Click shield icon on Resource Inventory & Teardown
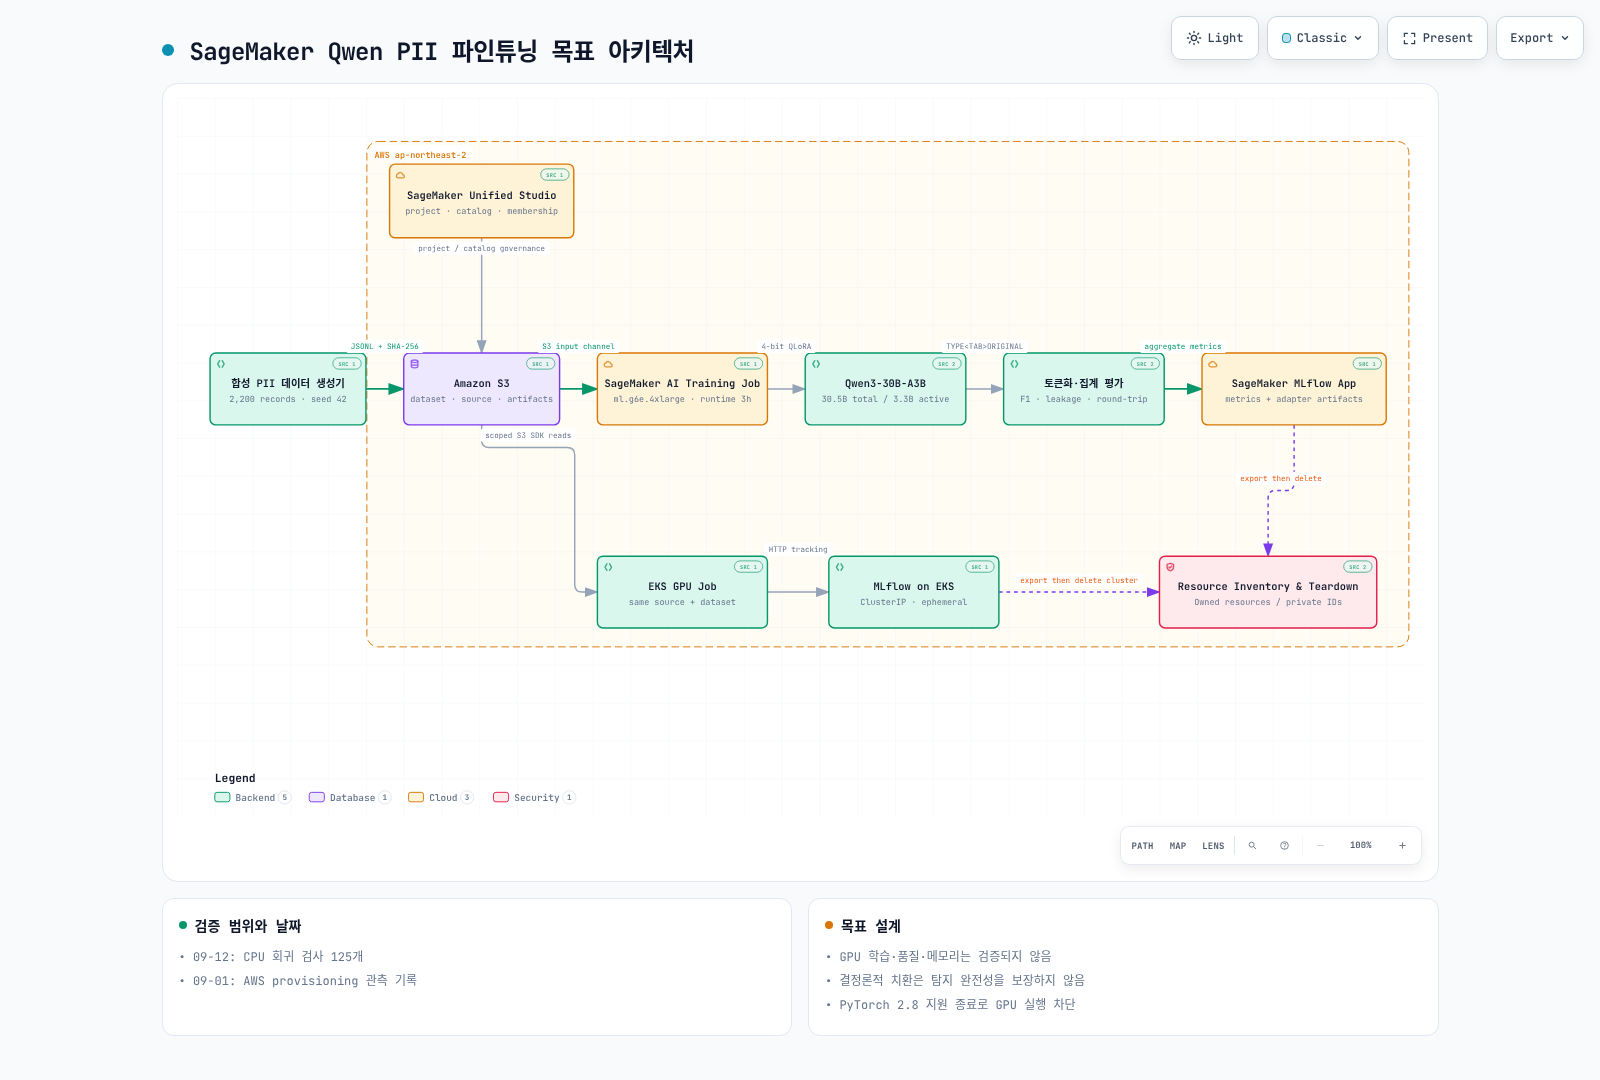 point(1170,567)
